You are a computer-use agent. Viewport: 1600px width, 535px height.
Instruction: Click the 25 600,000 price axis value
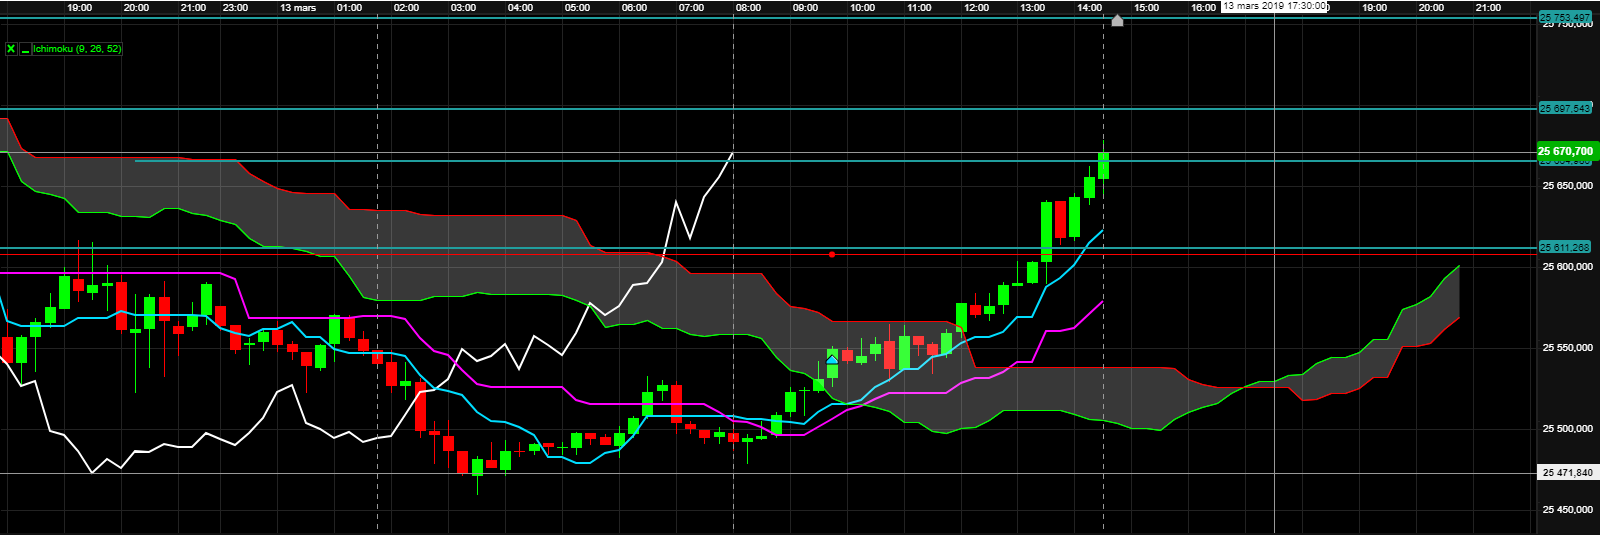[x=1567, y=266]
